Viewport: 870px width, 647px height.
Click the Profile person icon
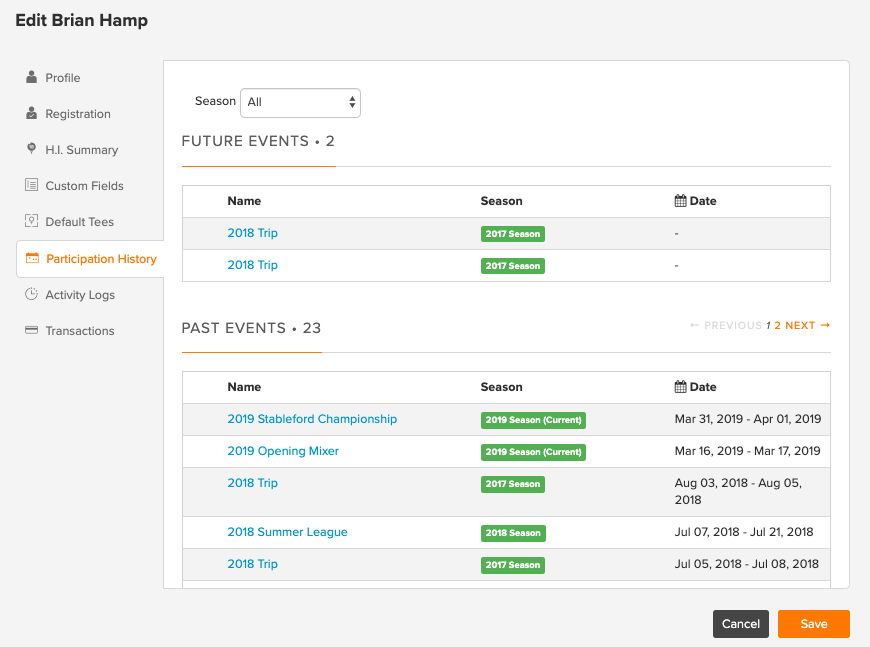click(32, 77)
